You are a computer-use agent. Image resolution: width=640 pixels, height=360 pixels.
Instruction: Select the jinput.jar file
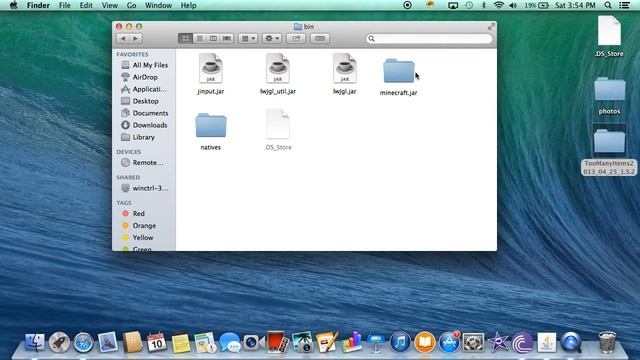tap(211, 74)
